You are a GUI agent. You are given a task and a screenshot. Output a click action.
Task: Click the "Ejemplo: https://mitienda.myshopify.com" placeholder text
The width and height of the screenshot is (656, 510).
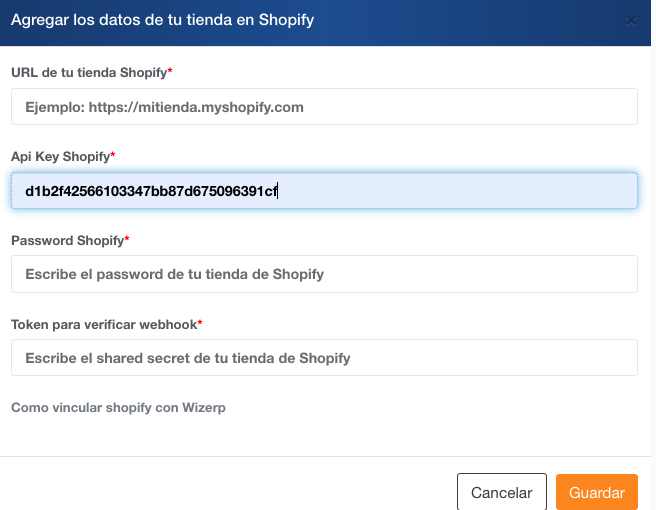coord(164,106)
